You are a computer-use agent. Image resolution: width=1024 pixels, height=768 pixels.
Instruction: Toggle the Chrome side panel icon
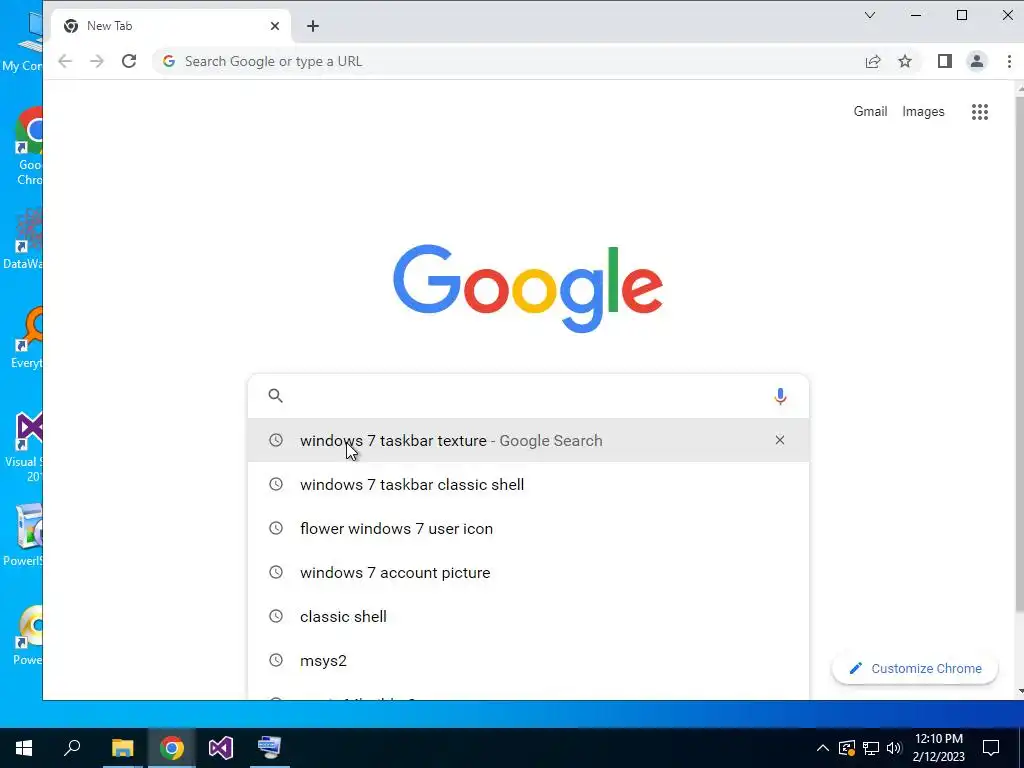click(944, 61)
